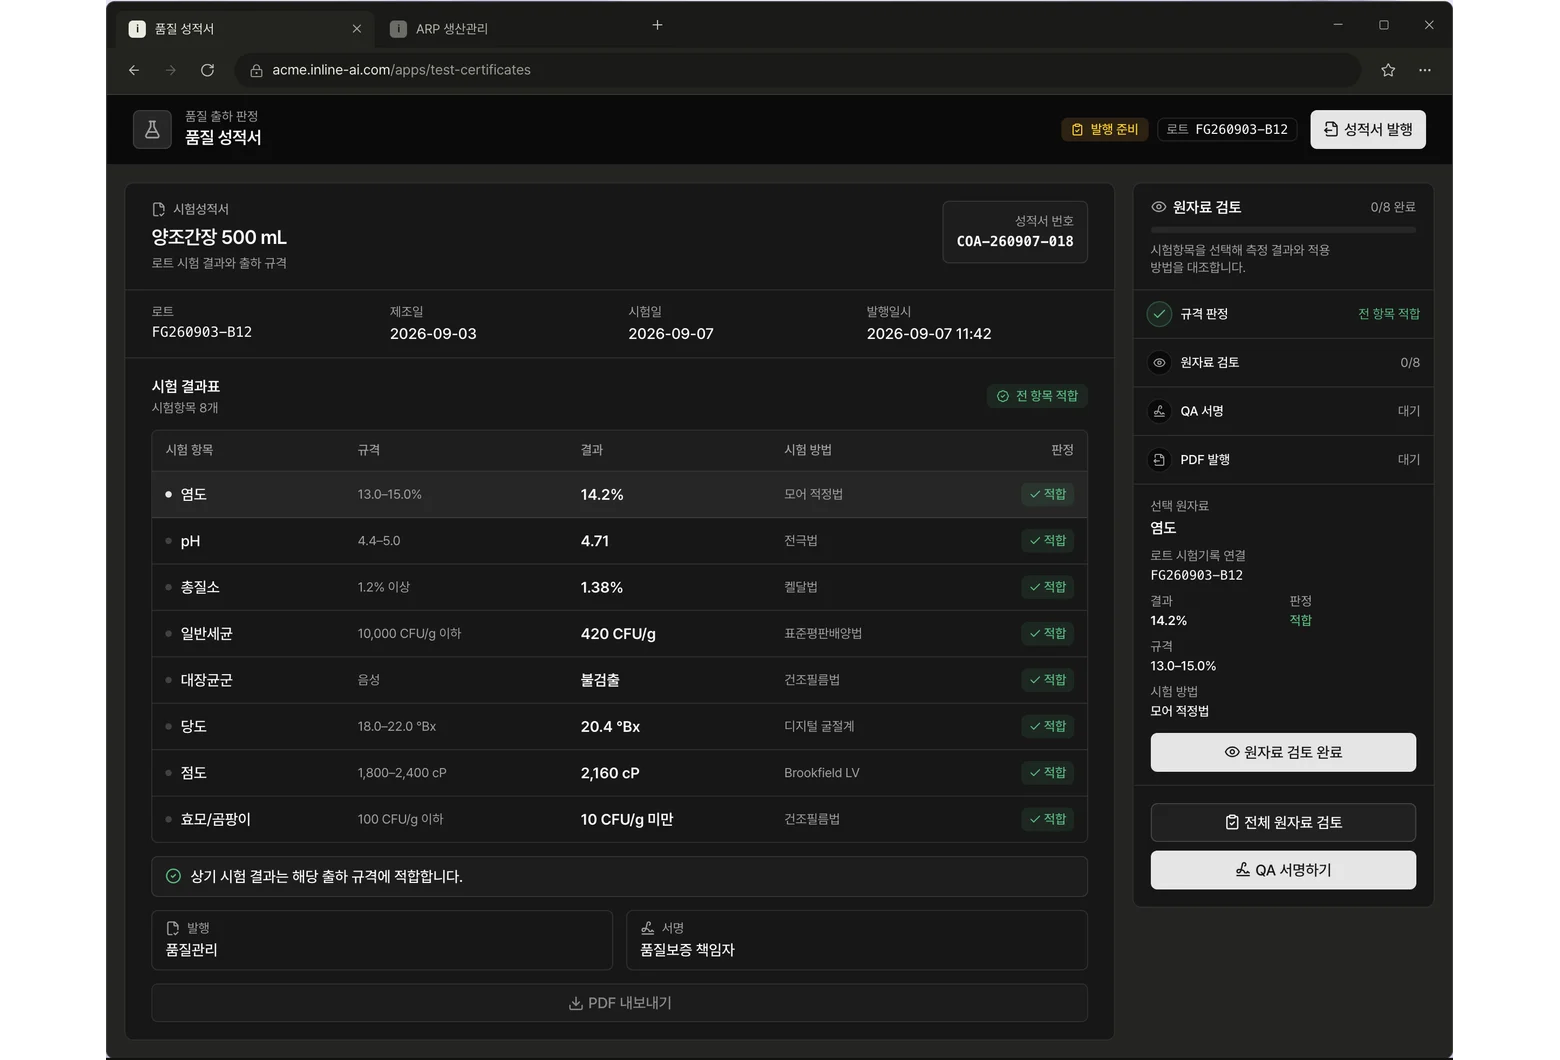Click the 원자료 검토 panel header eye icon
Screen dimensions: 1560x1060
point(1159,207)
